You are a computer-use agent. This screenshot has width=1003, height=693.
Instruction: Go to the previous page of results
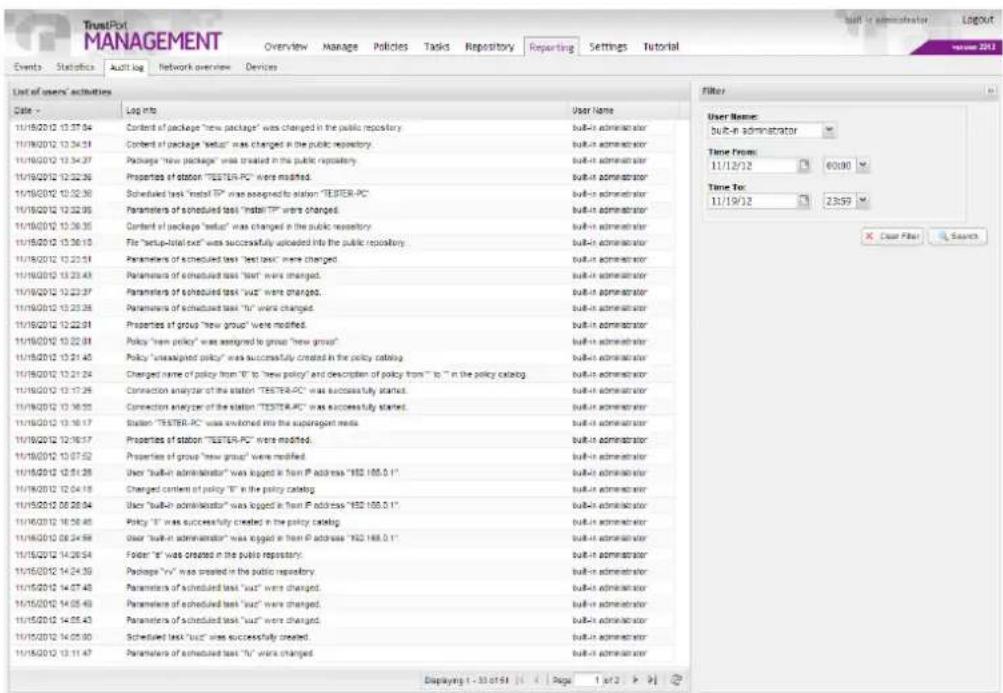[537, 680]
